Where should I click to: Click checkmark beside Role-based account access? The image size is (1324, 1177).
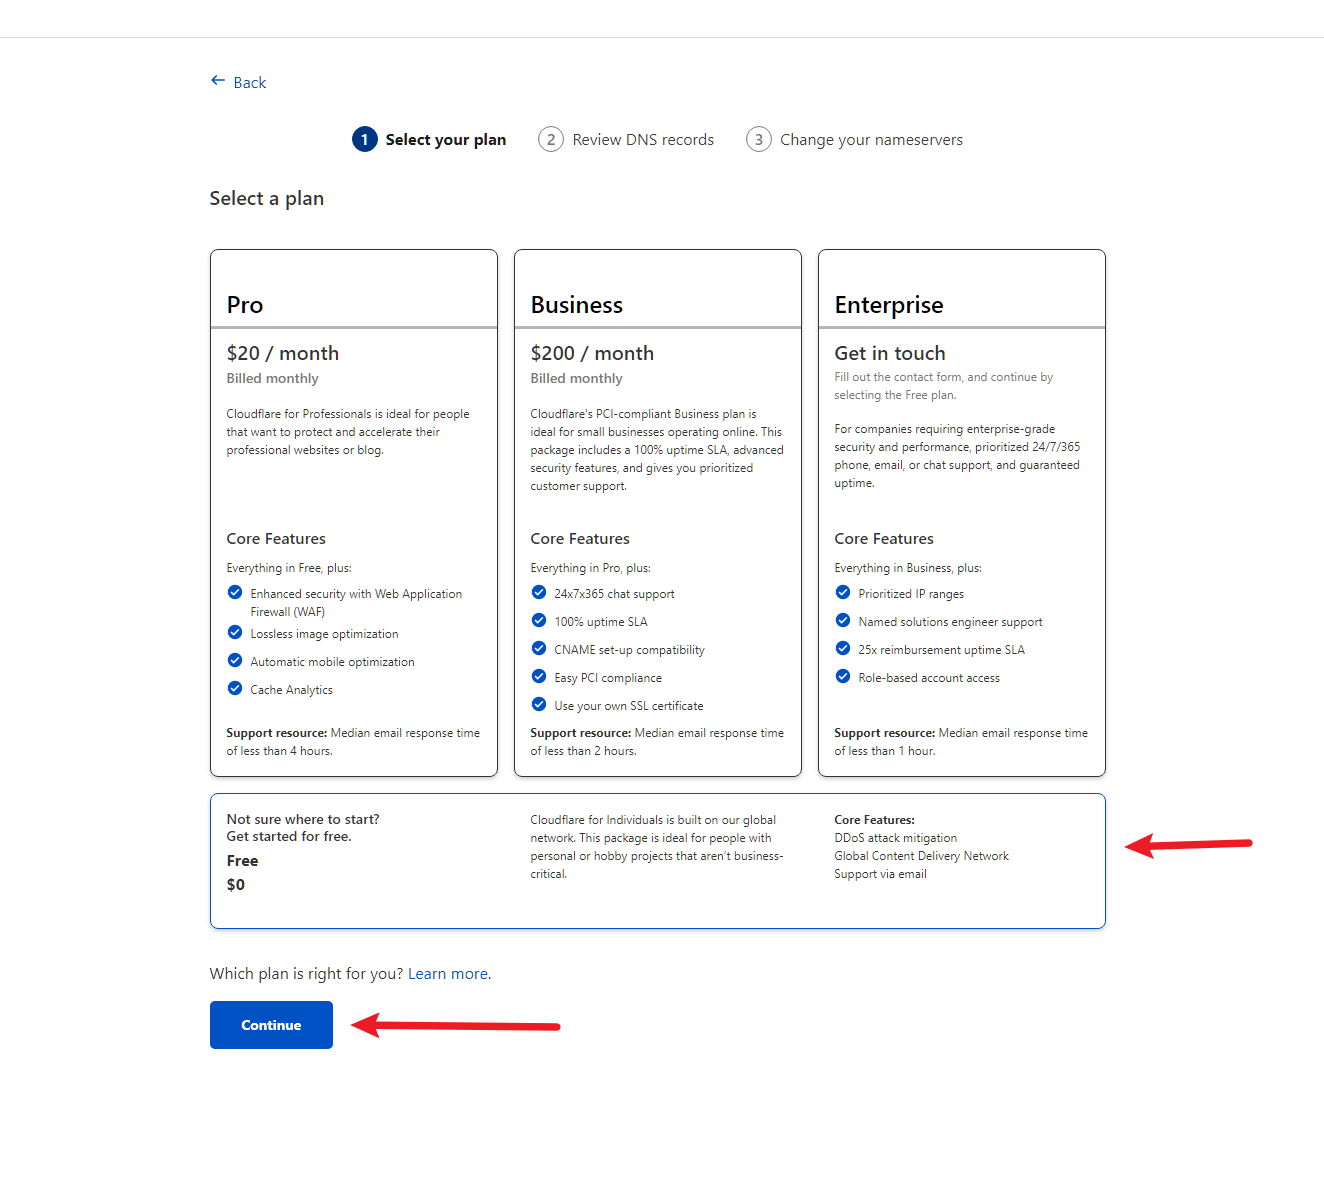pos(843,676)
